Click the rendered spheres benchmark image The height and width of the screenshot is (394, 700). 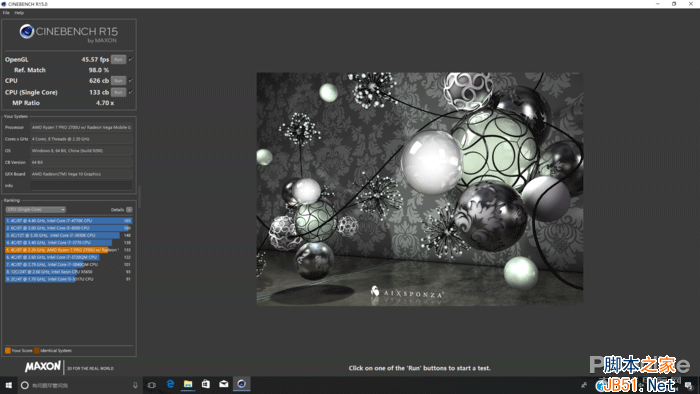[420, 189]
